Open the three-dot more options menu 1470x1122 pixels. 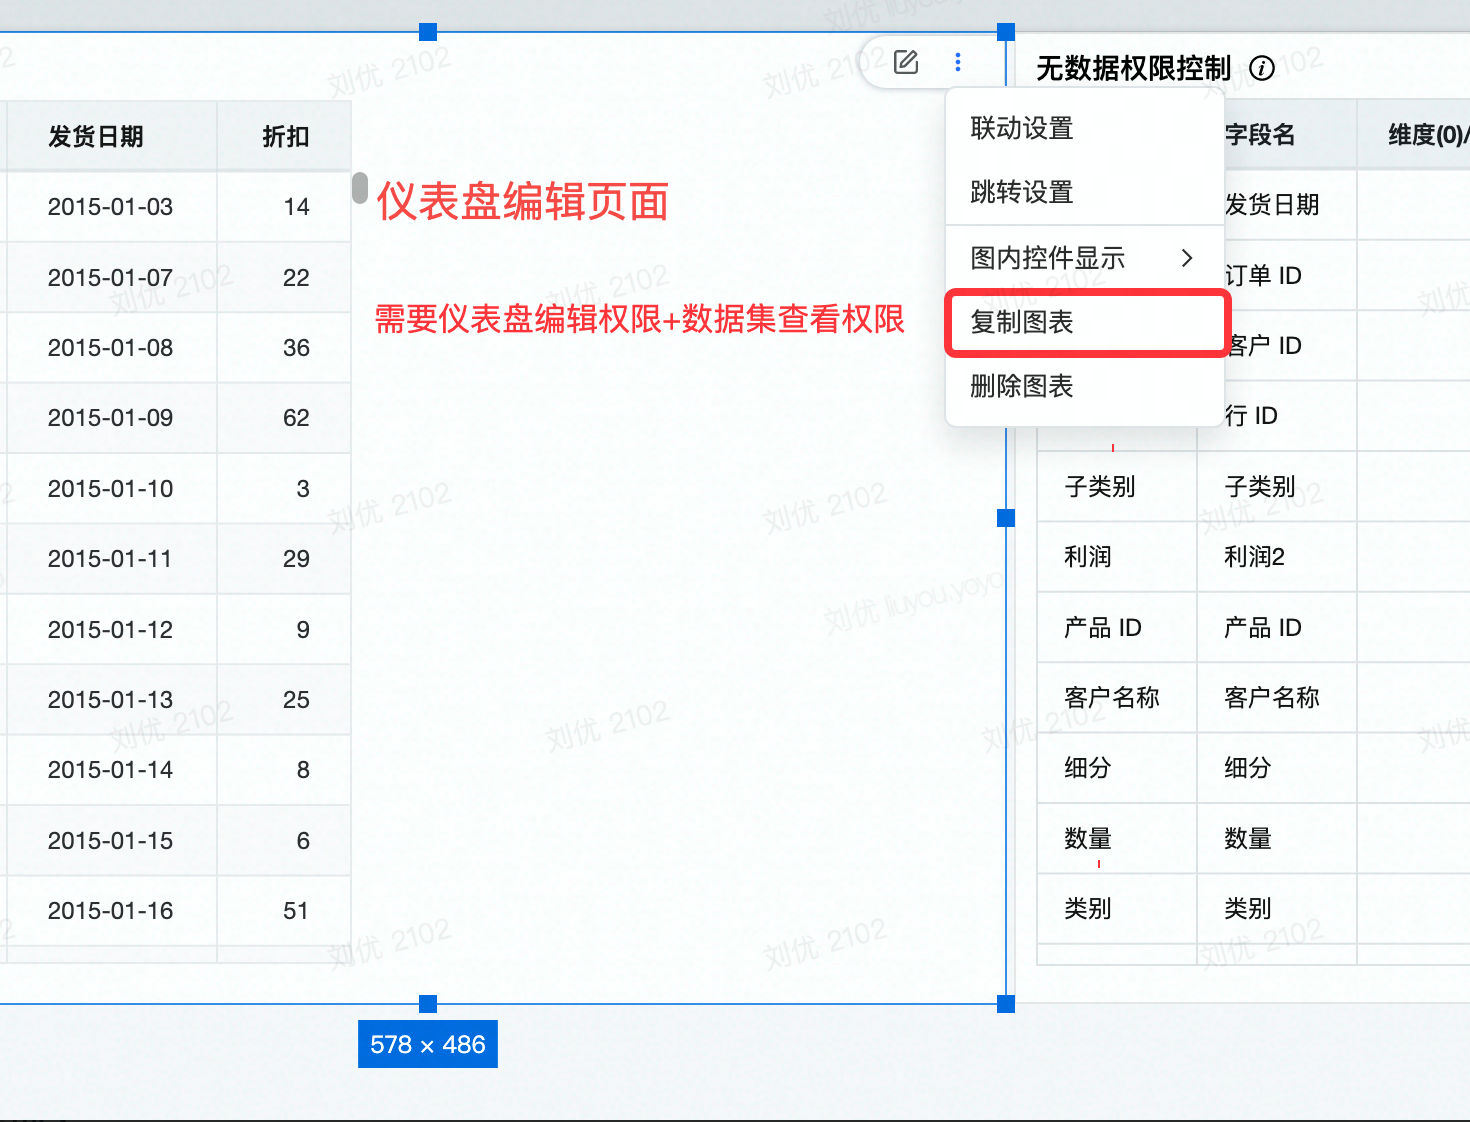(x=958, y=62)
